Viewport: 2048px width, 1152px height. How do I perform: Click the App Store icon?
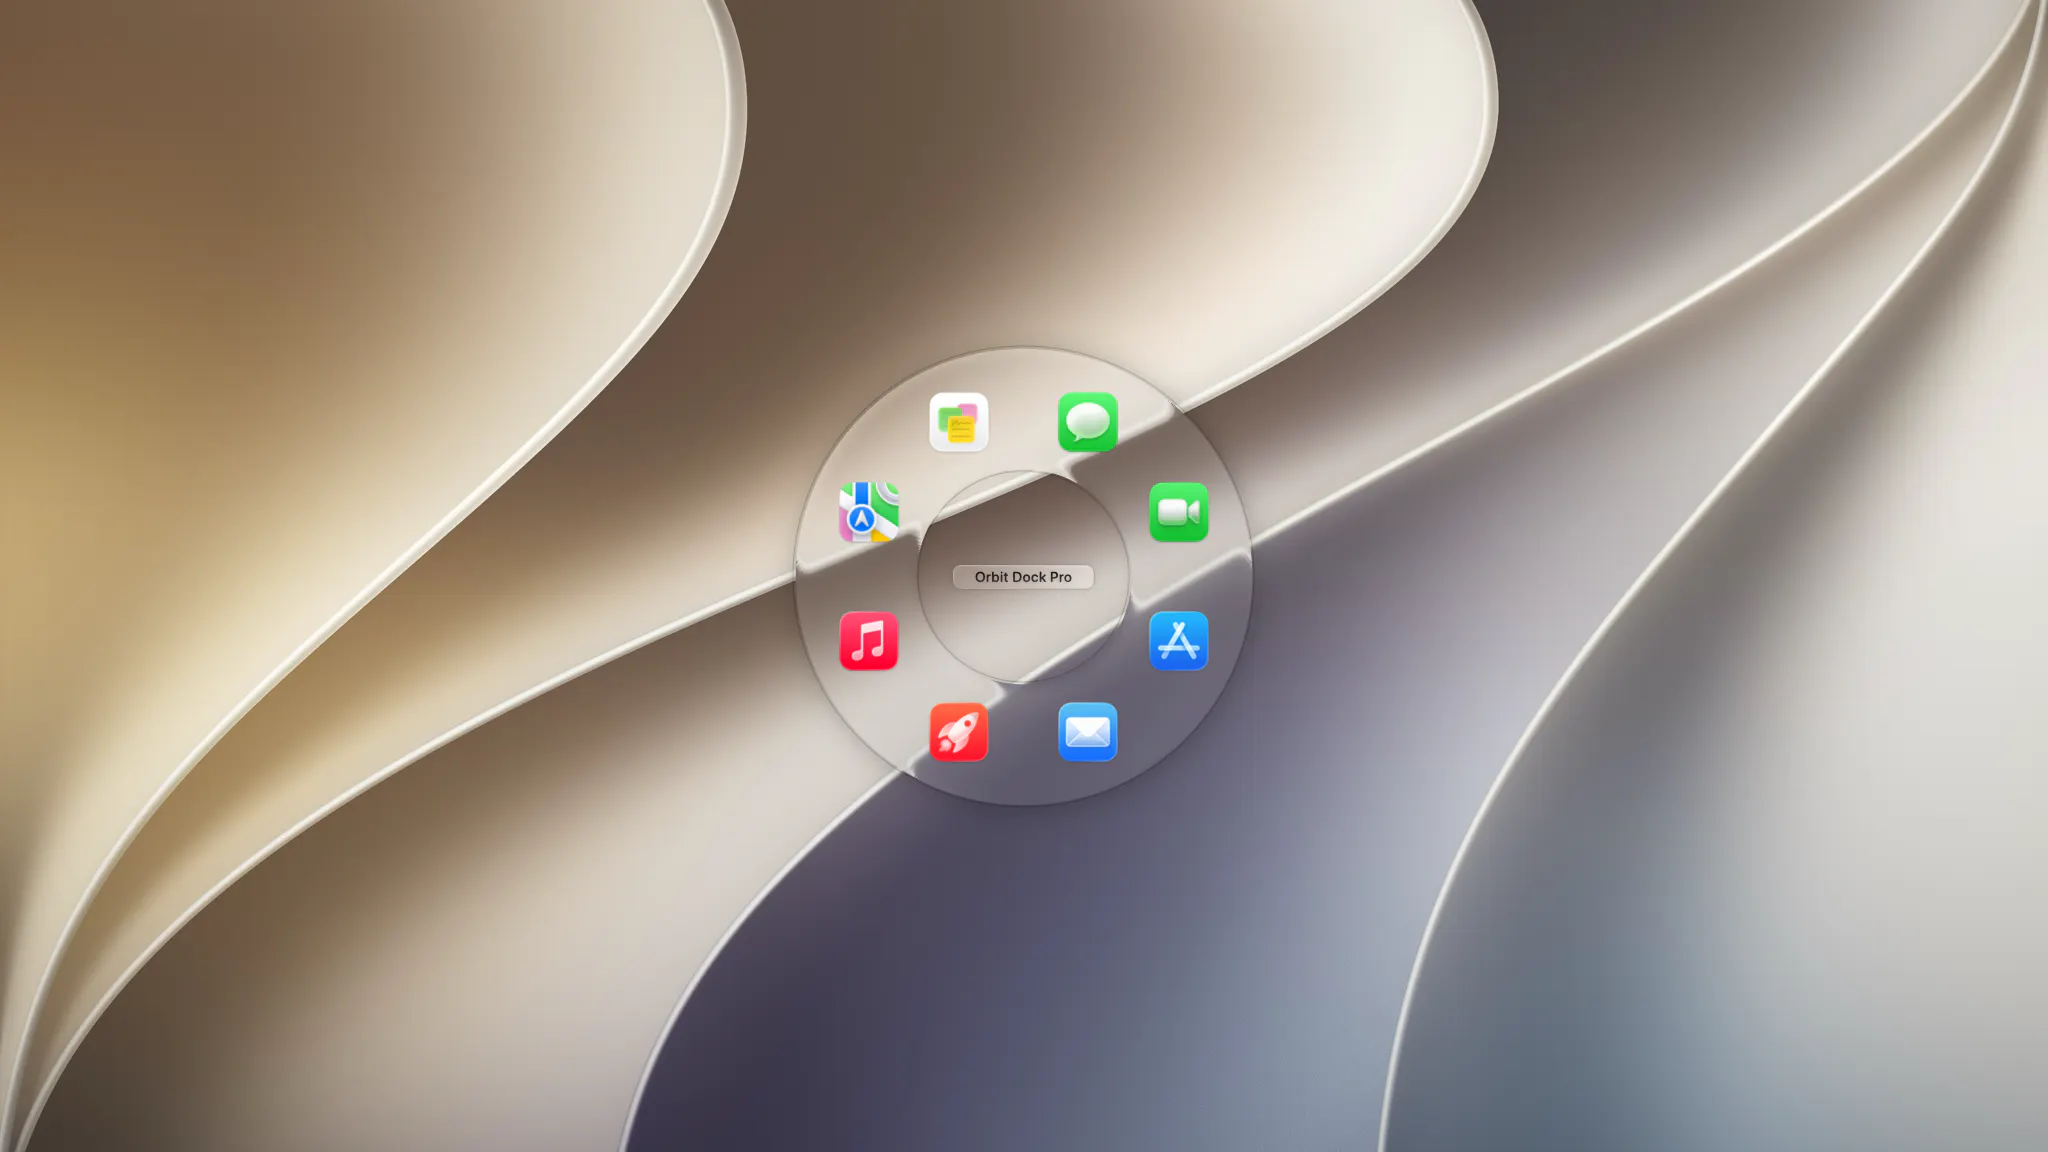point(1178,641)
